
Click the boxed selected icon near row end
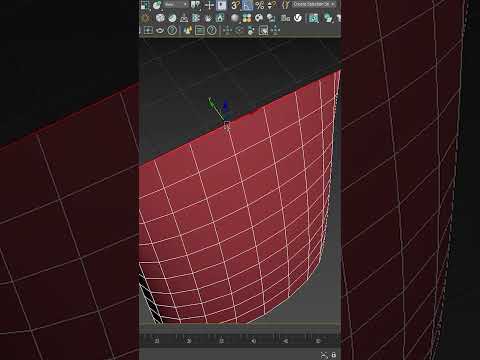pyautogui.click(x=263, y=30)
